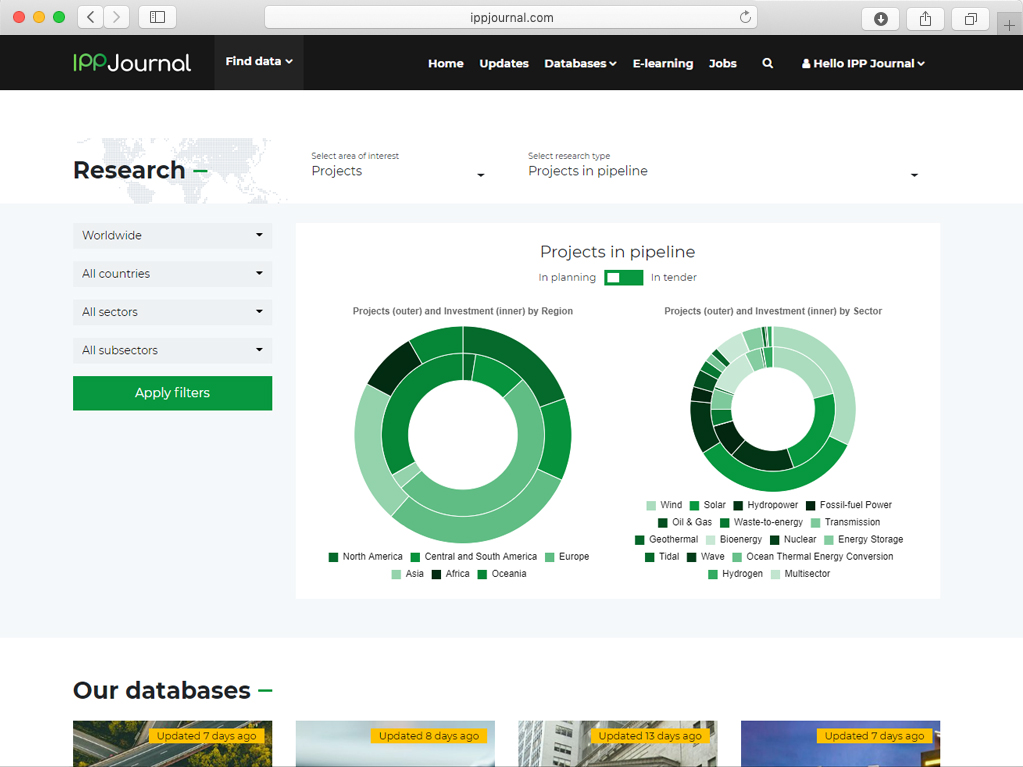Expand the All sectors dropdown

pyautogui.click(x=172, y=312)
